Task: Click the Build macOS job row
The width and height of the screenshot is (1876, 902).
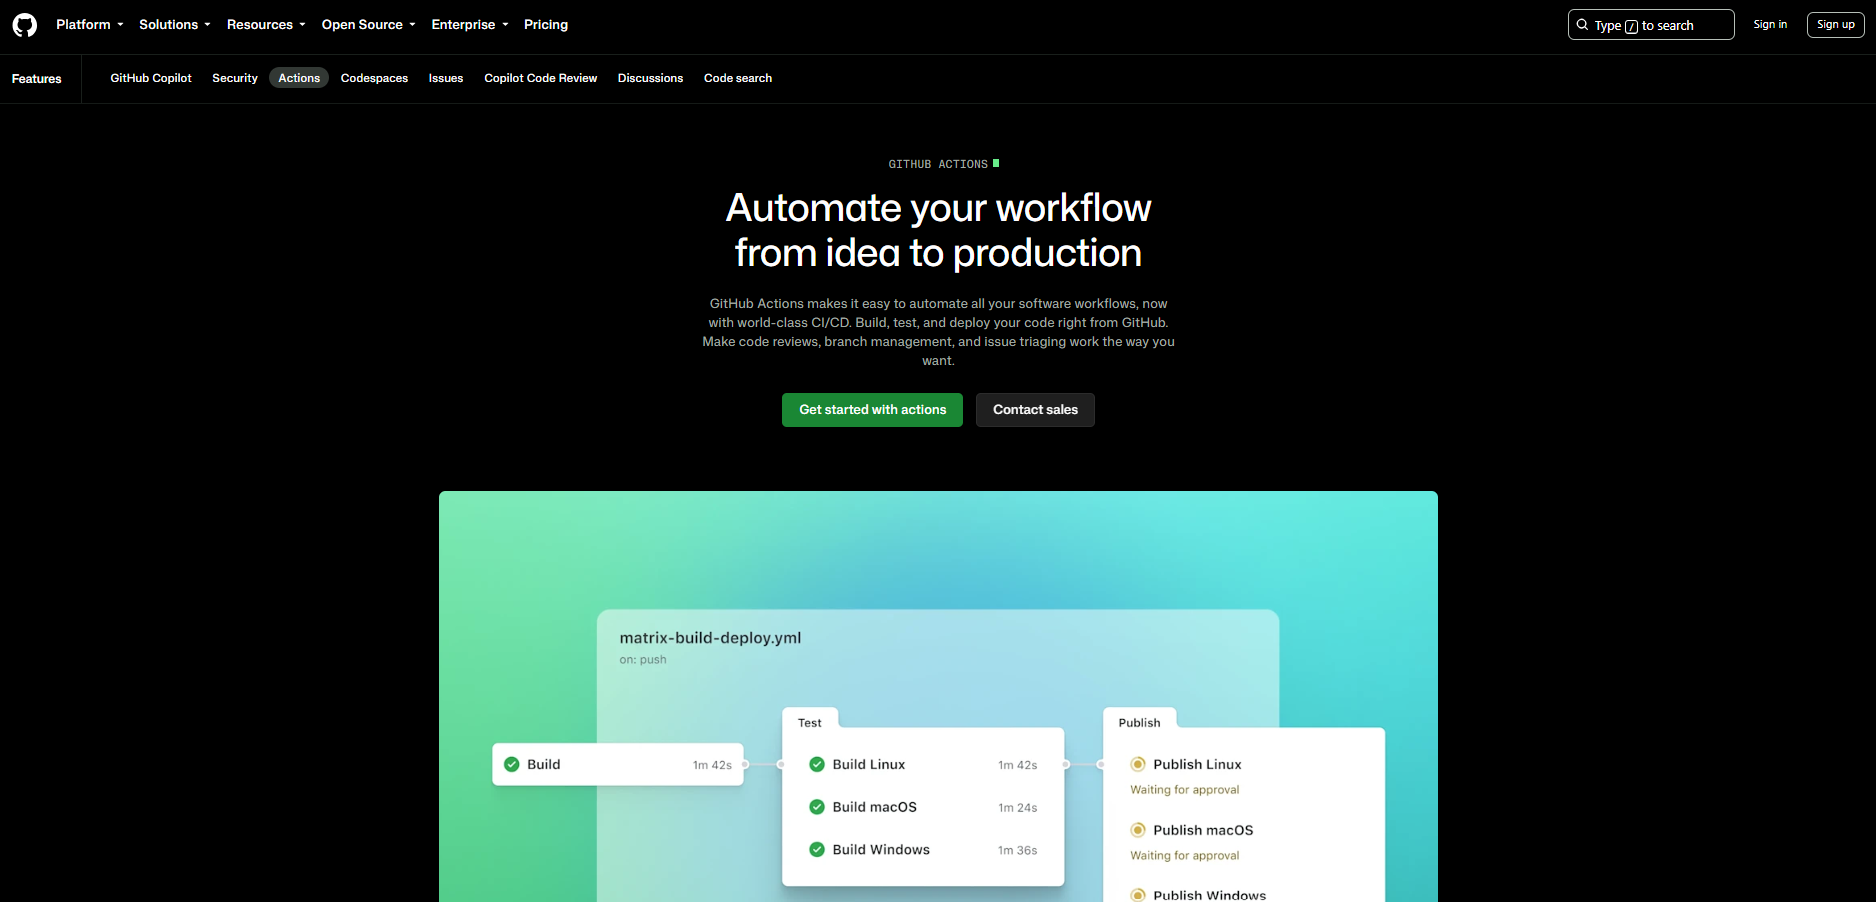Action: click(x=923, y=807)
